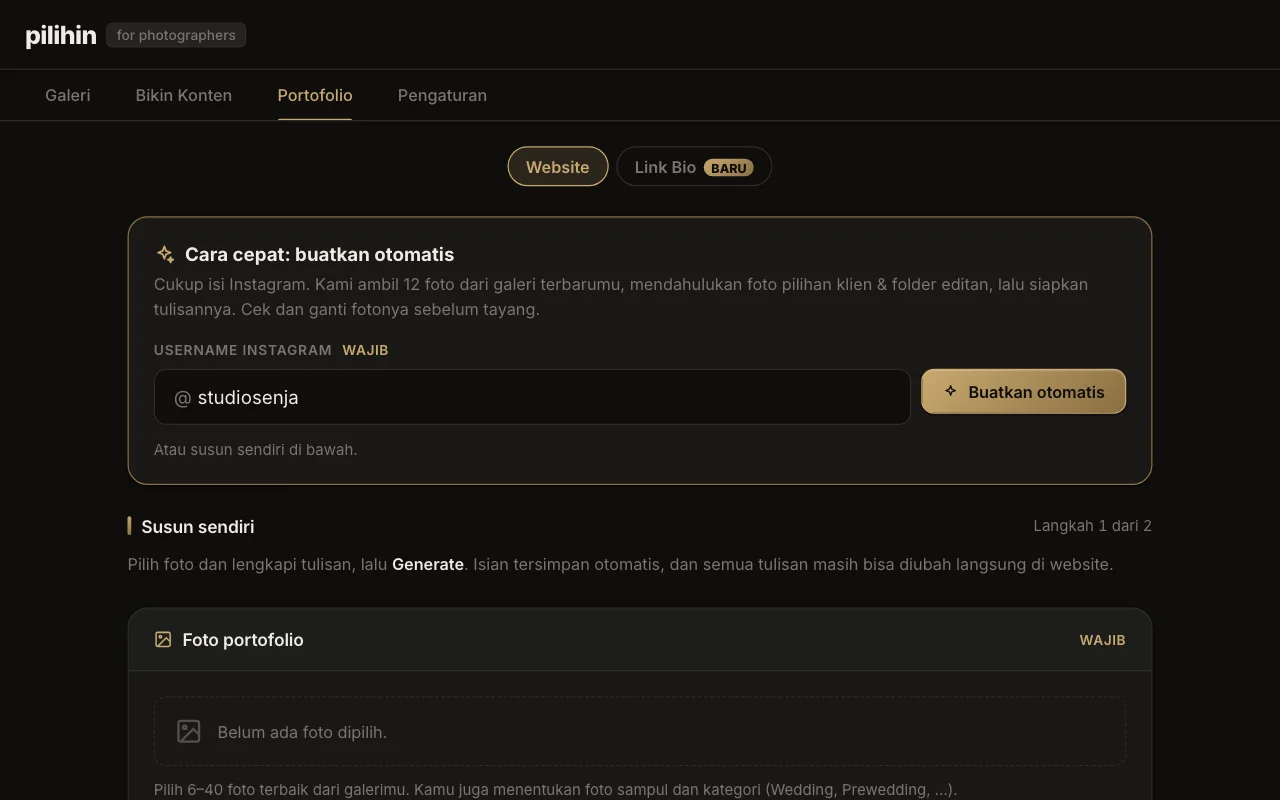
Task: Select the Website pill toggle
Action: point(558,167)
